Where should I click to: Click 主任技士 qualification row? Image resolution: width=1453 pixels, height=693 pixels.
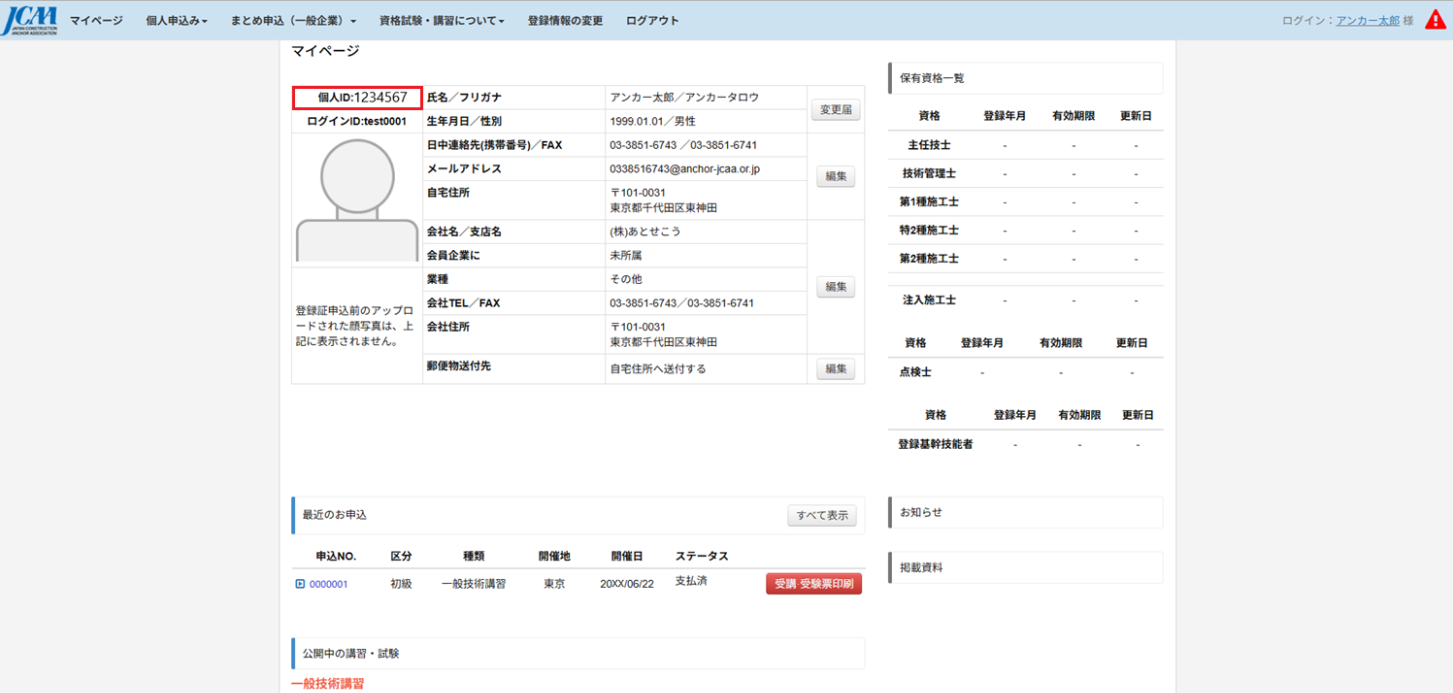point(1025,145)
